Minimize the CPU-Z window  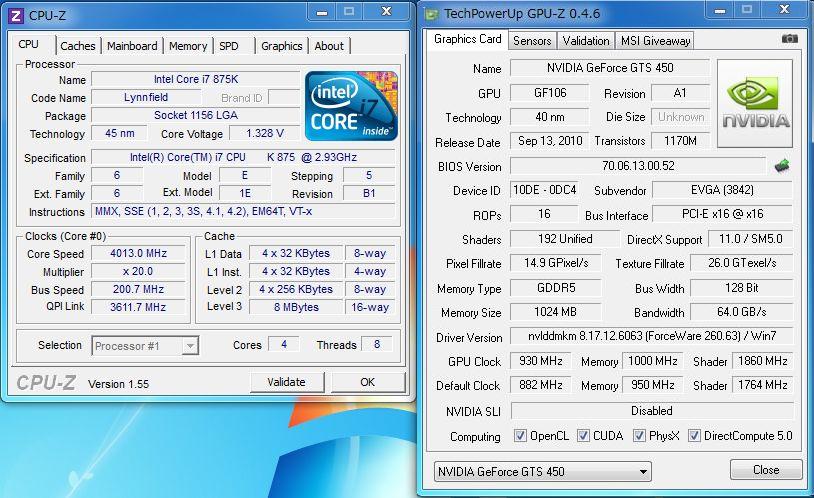(322, 12)
